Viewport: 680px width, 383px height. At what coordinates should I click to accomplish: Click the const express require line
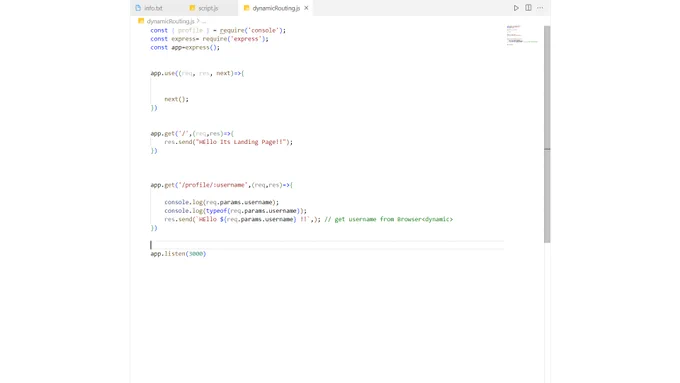(x=209, y=39)
